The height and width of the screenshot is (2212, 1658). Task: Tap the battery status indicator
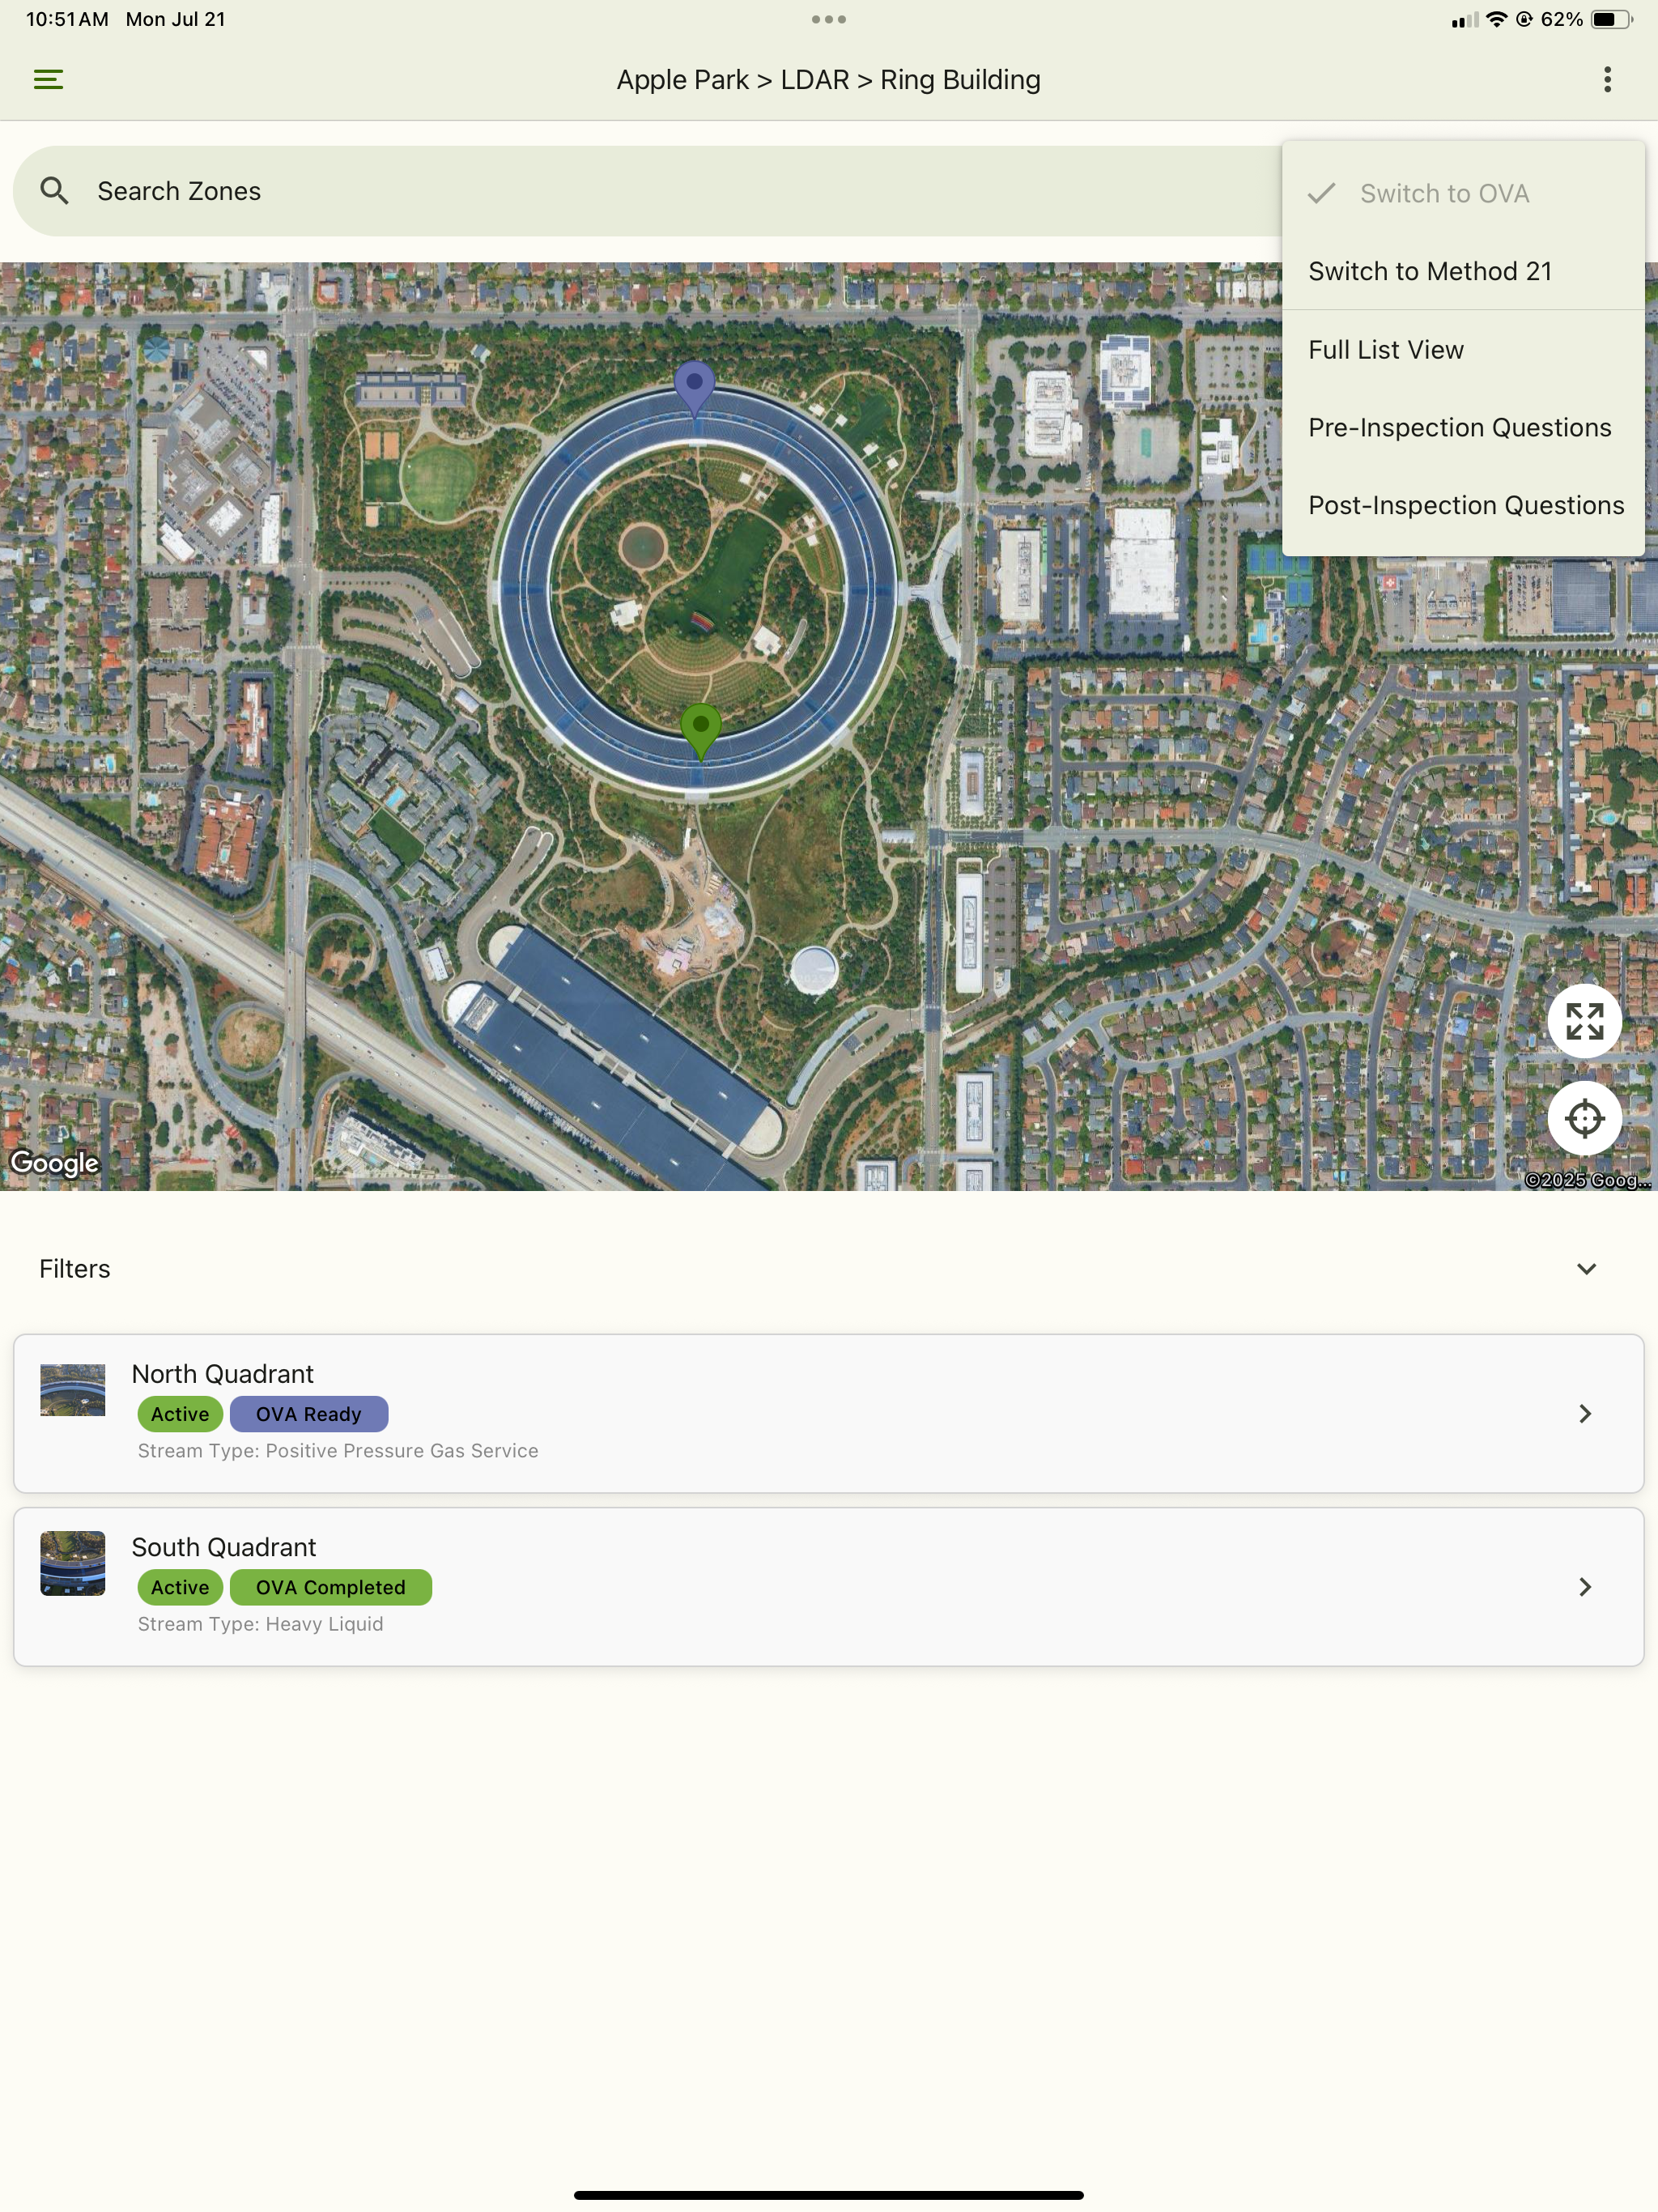[1611, 19]
